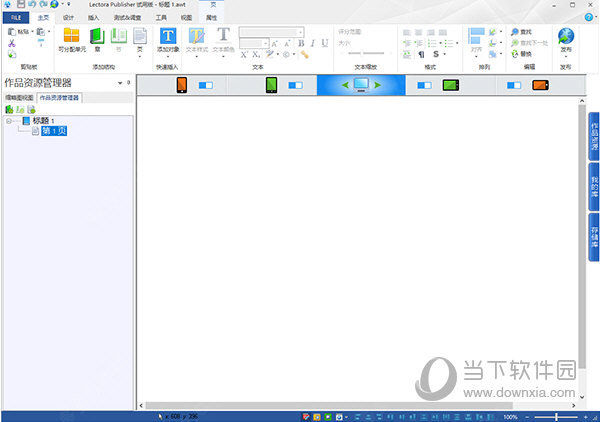Click the zoom in plus button
Image resolution: width=600 pixels, height=422 pixels.
coord(585,417)
